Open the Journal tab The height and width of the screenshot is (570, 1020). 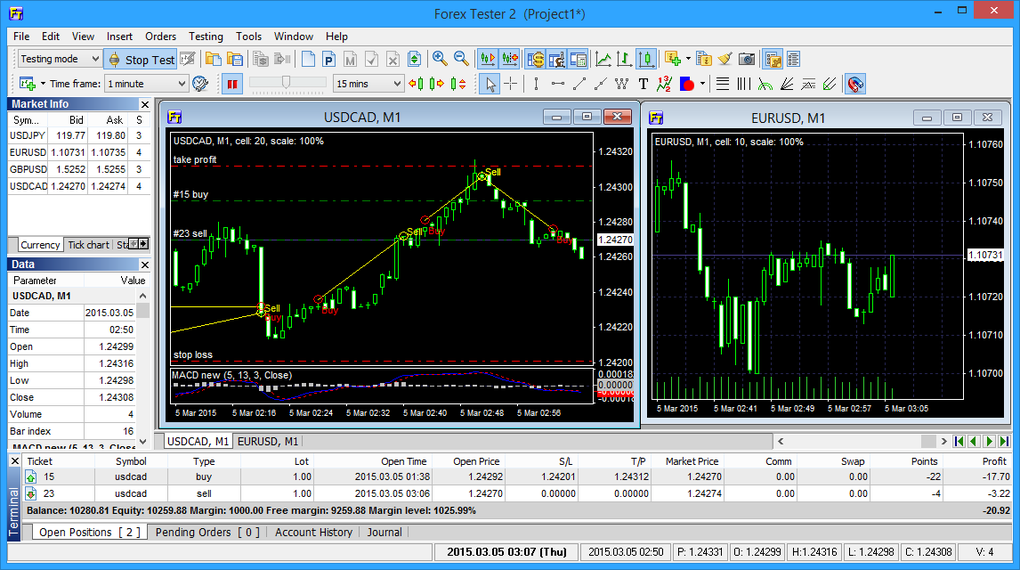pos(384,532)
